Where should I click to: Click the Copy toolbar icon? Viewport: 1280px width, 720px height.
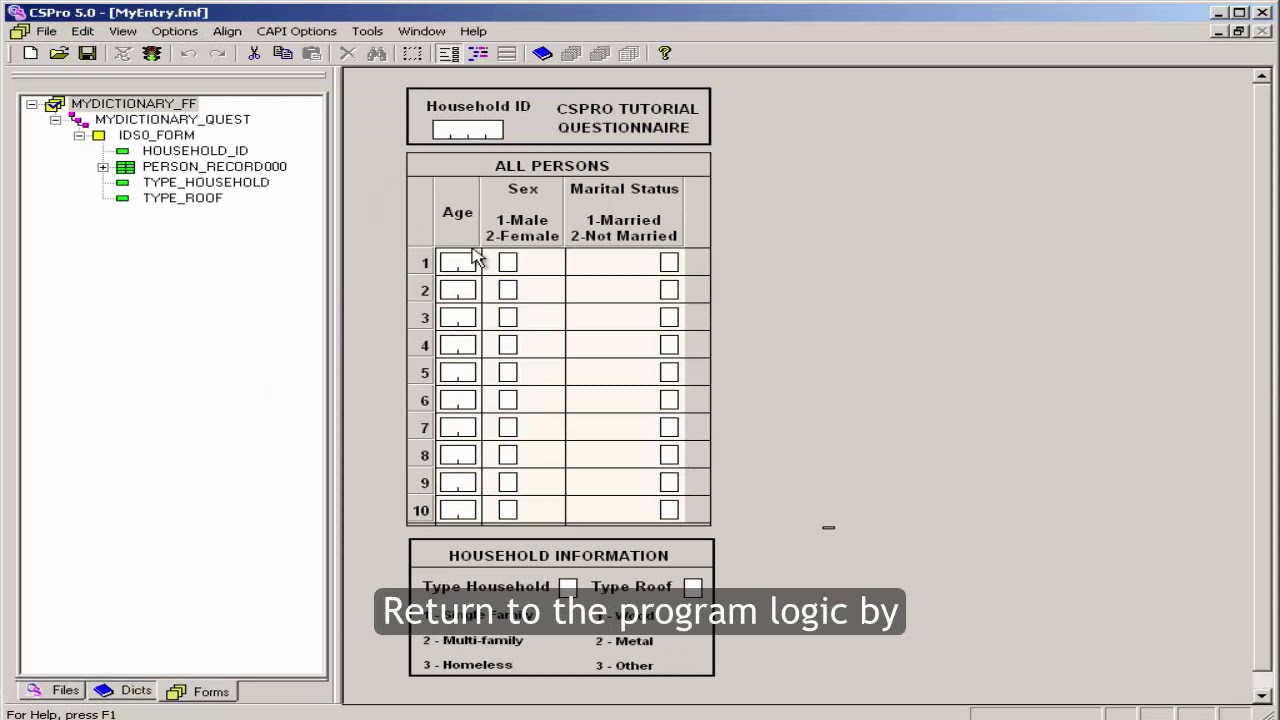click(283, 54)
